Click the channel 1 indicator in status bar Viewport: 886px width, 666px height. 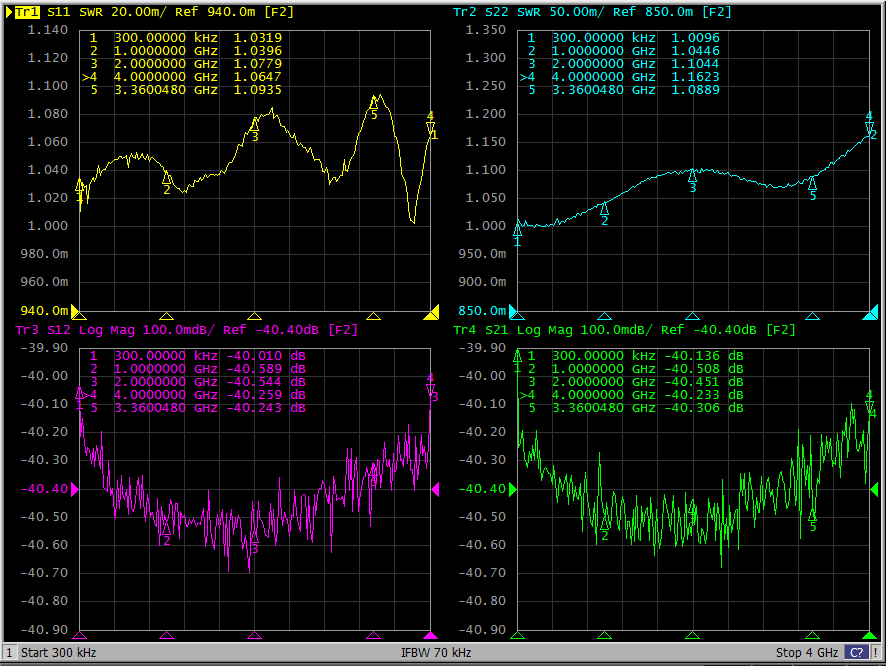click(9, 653)
